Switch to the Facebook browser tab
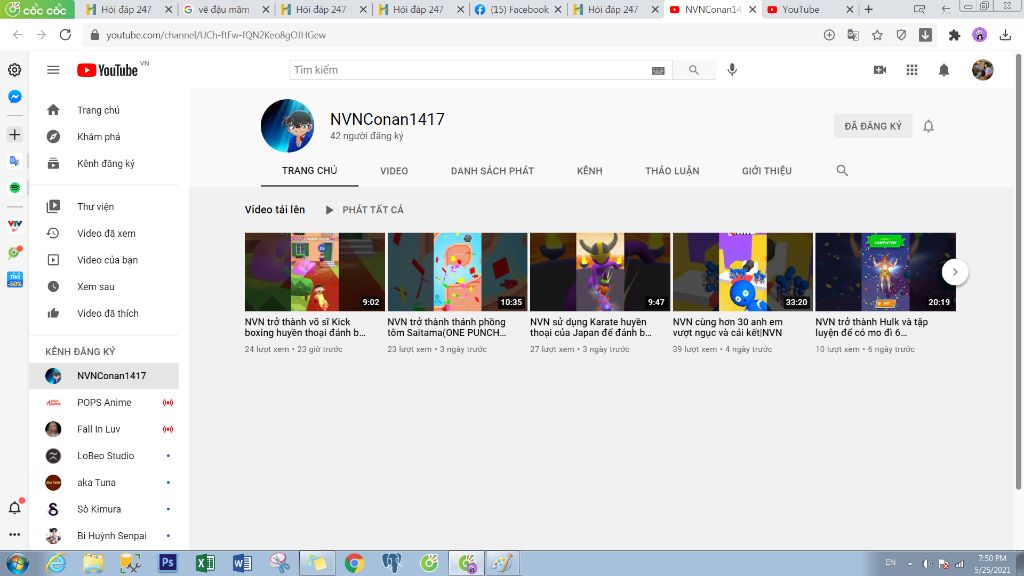 [x=519, y=9]
